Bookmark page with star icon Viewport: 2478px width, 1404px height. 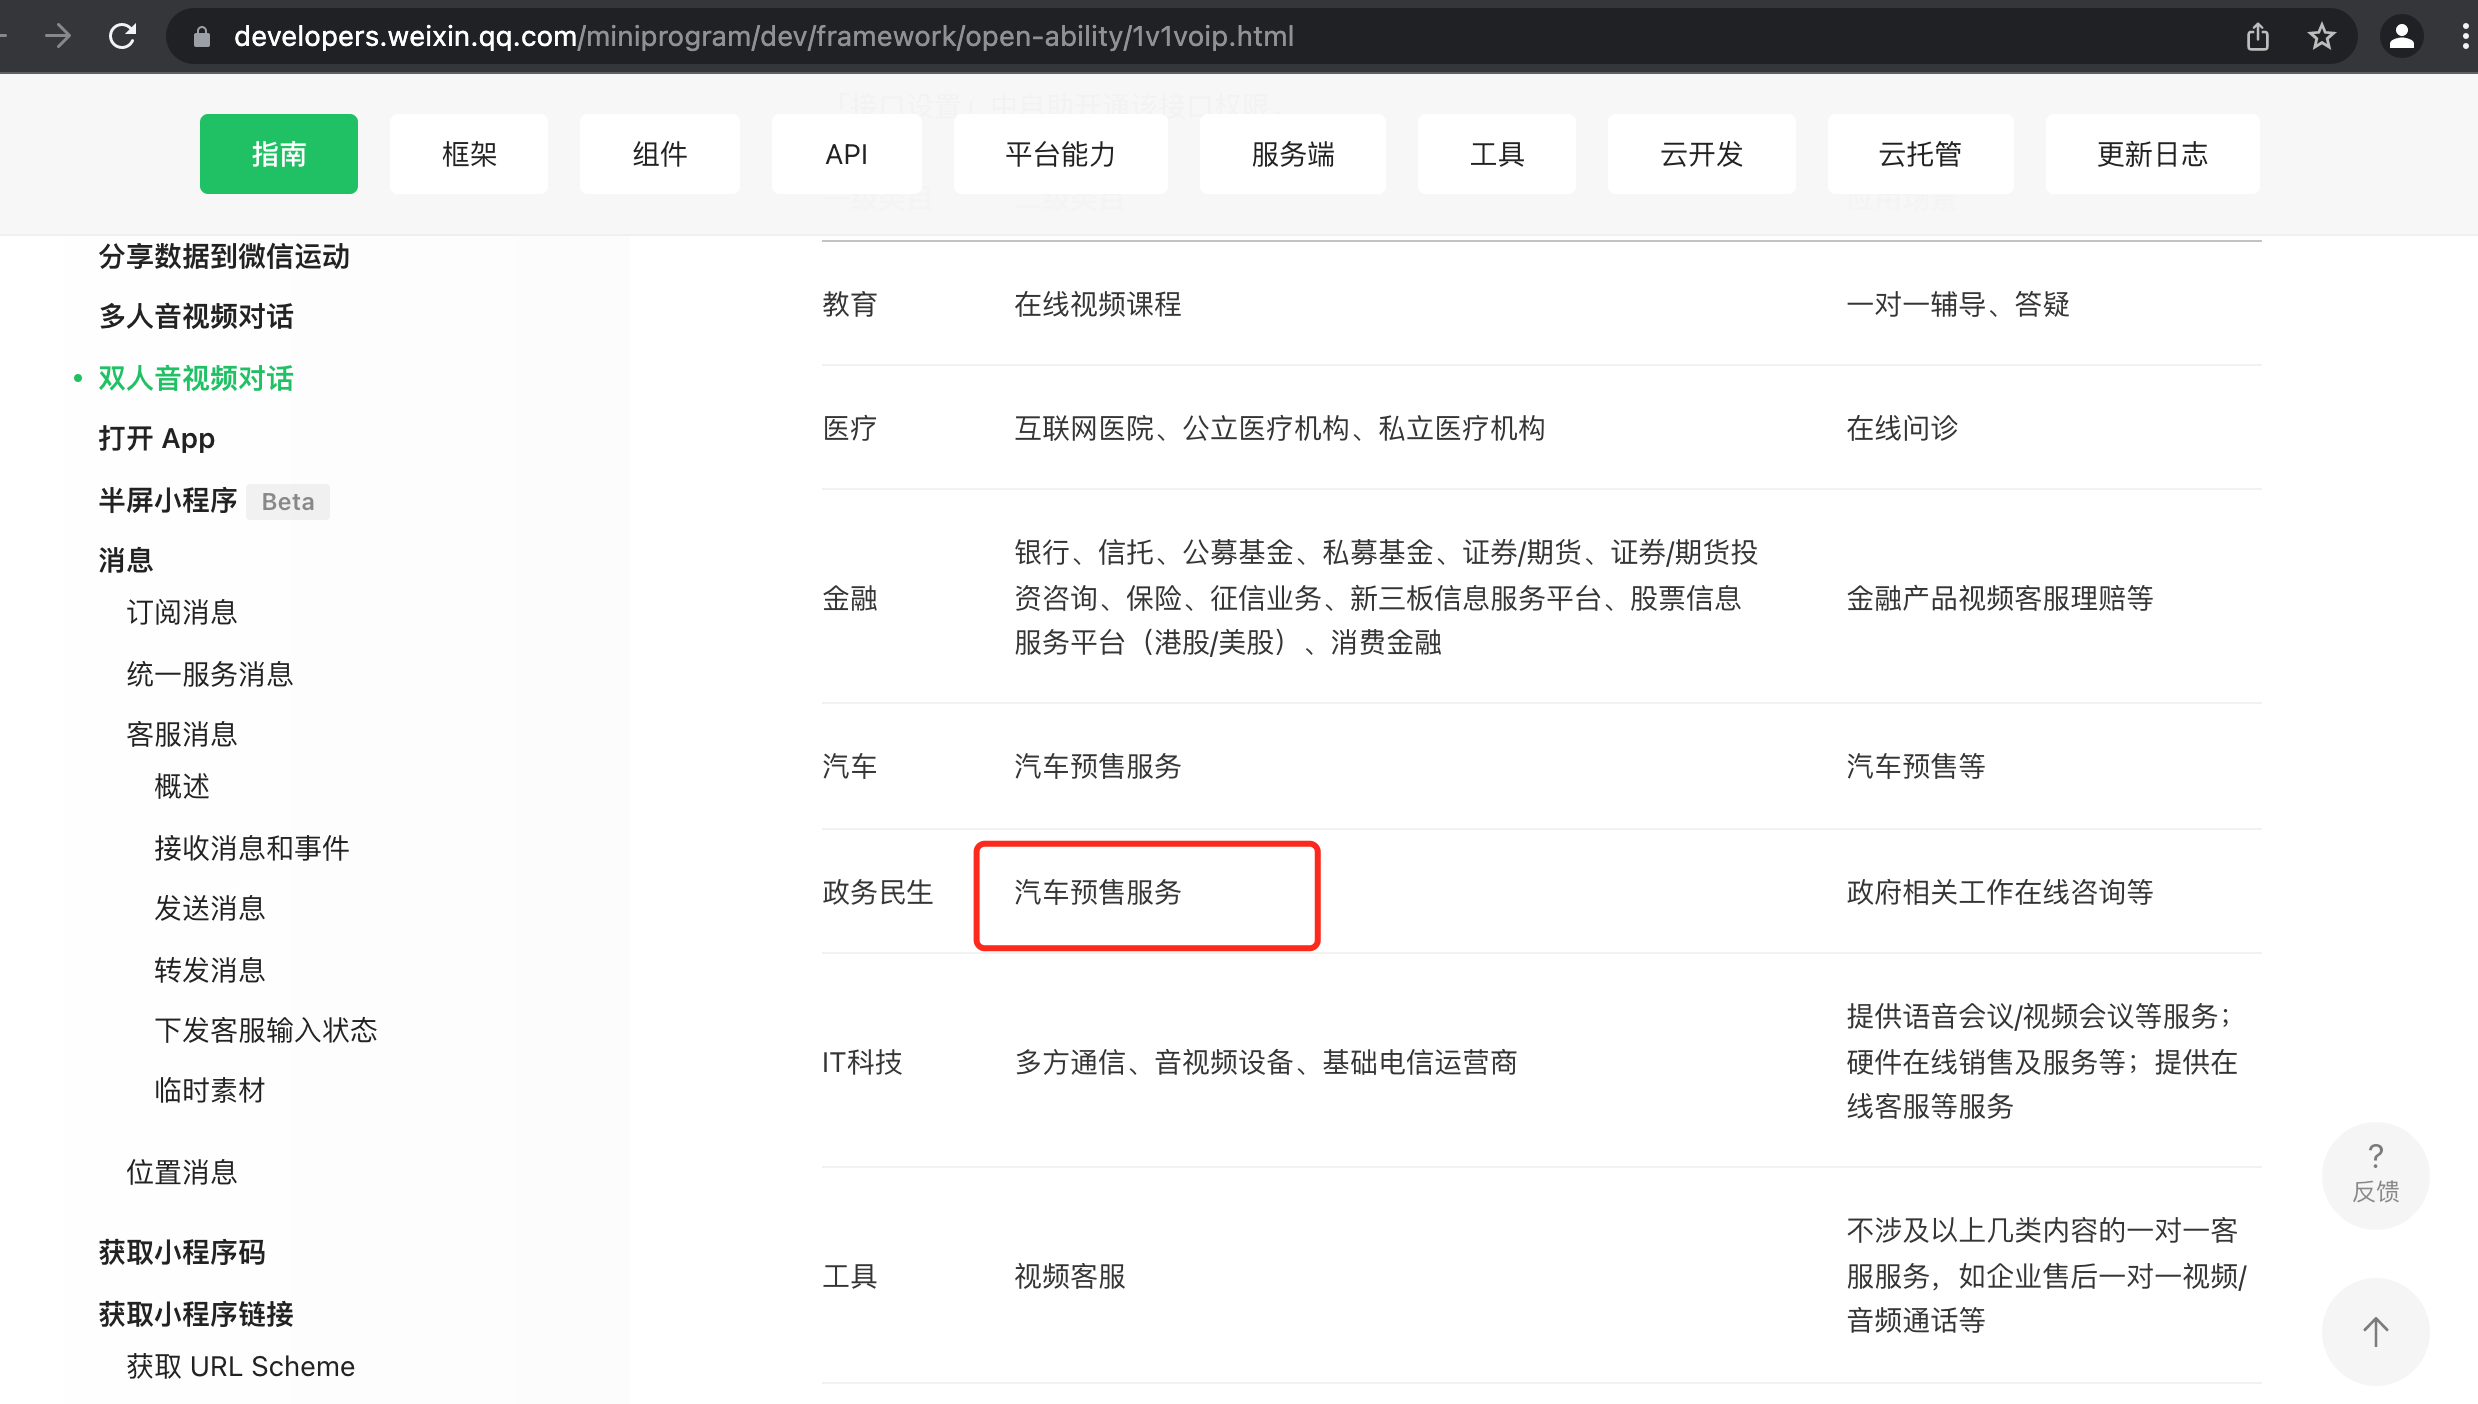pyautogui.click(x=2321, y=37)
